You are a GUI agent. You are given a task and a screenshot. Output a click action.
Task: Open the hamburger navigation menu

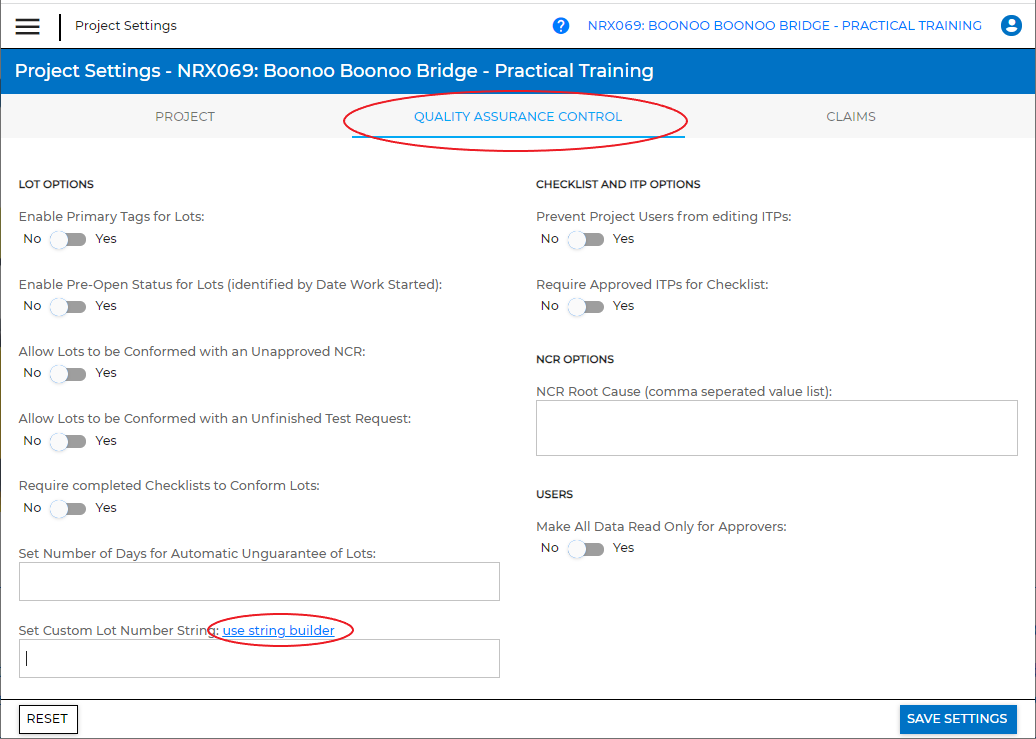28,26
